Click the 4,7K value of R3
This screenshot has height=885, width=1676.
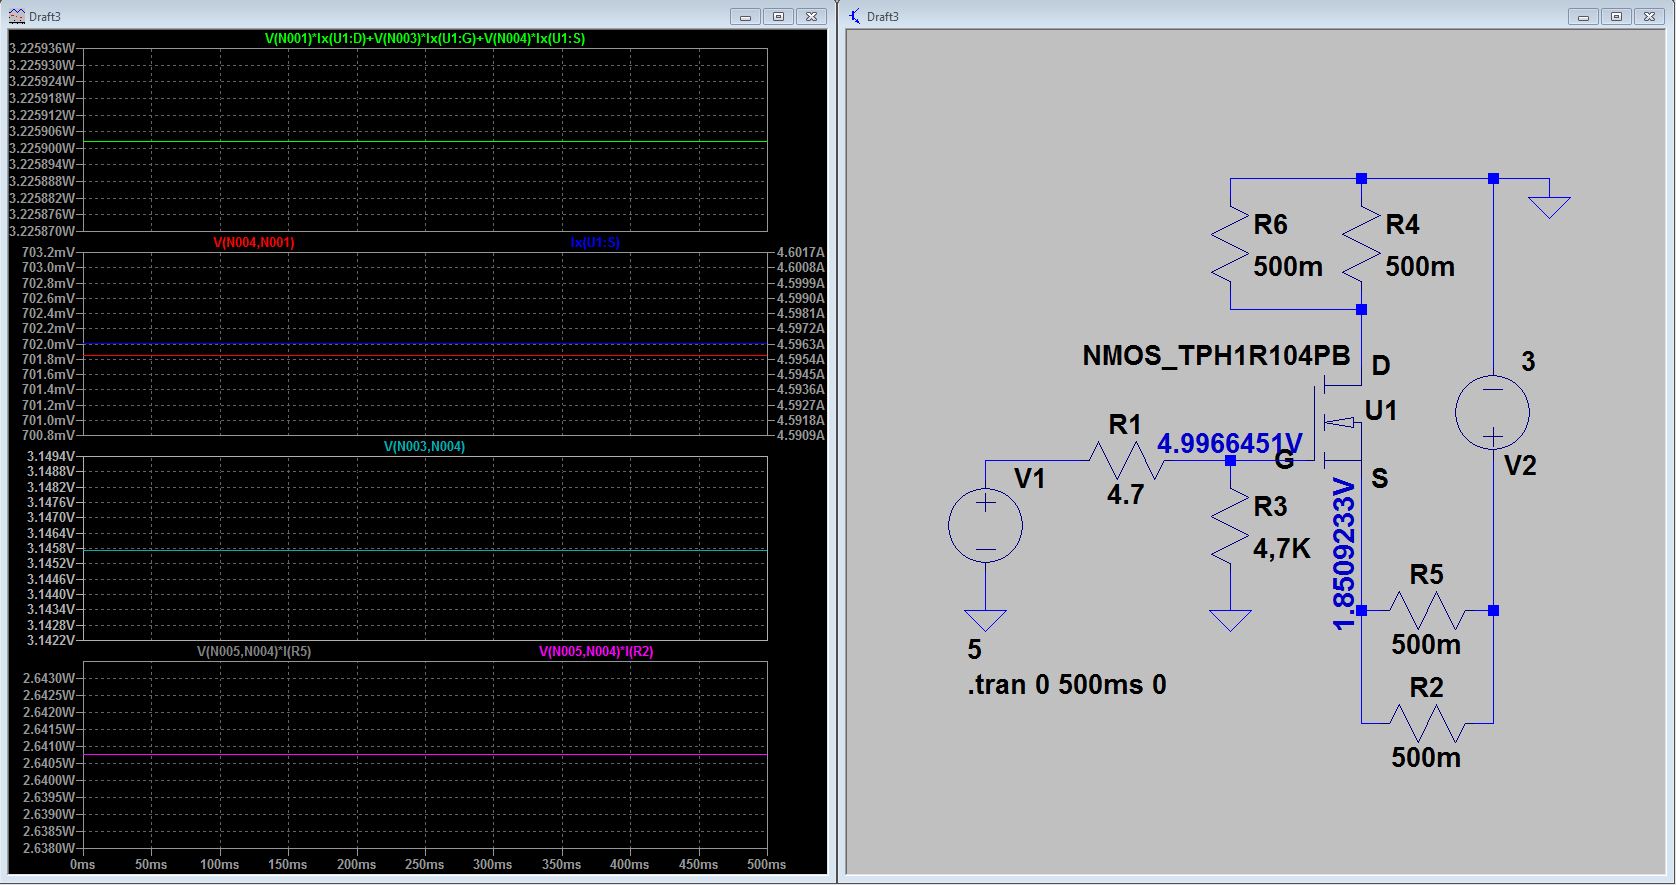click(x=1282, y=548)
